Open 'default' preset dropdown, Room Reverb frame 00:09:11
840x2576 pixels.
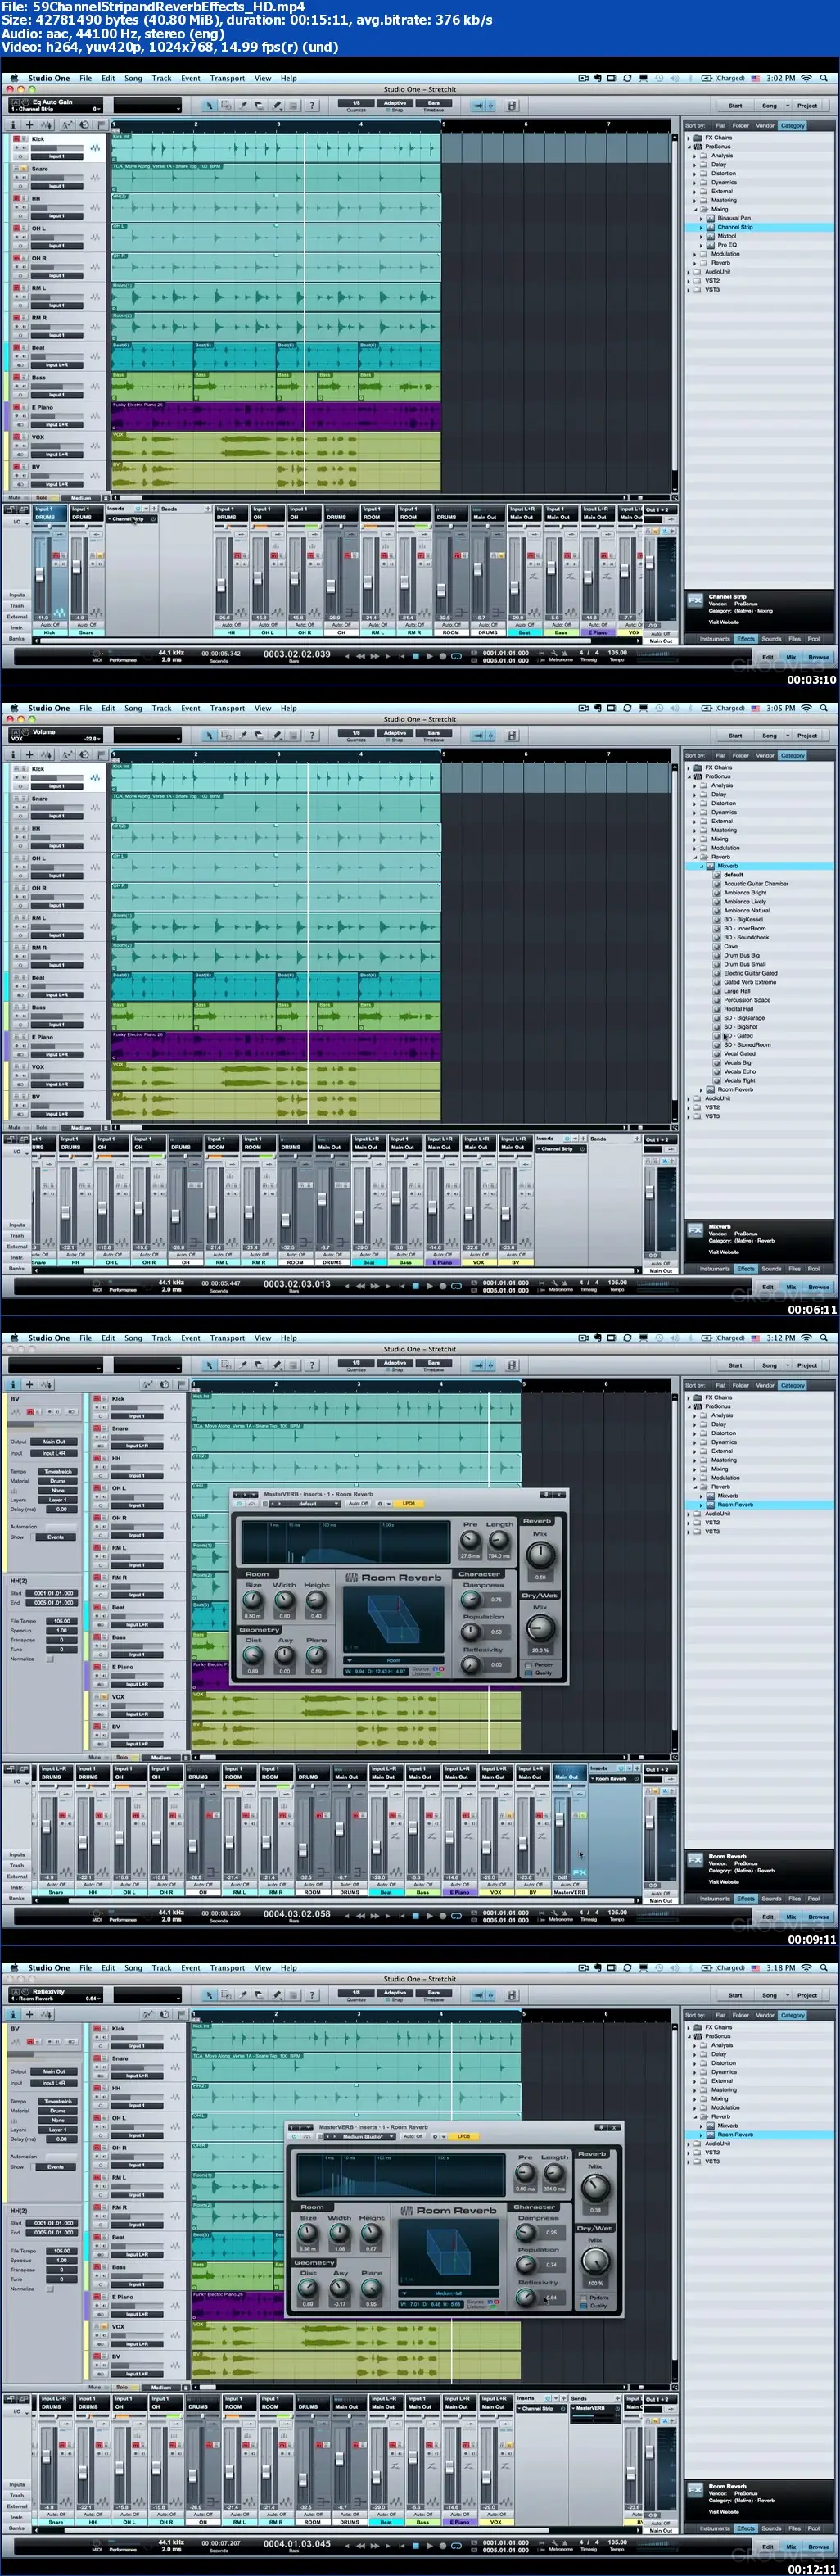coord(307,1503)
